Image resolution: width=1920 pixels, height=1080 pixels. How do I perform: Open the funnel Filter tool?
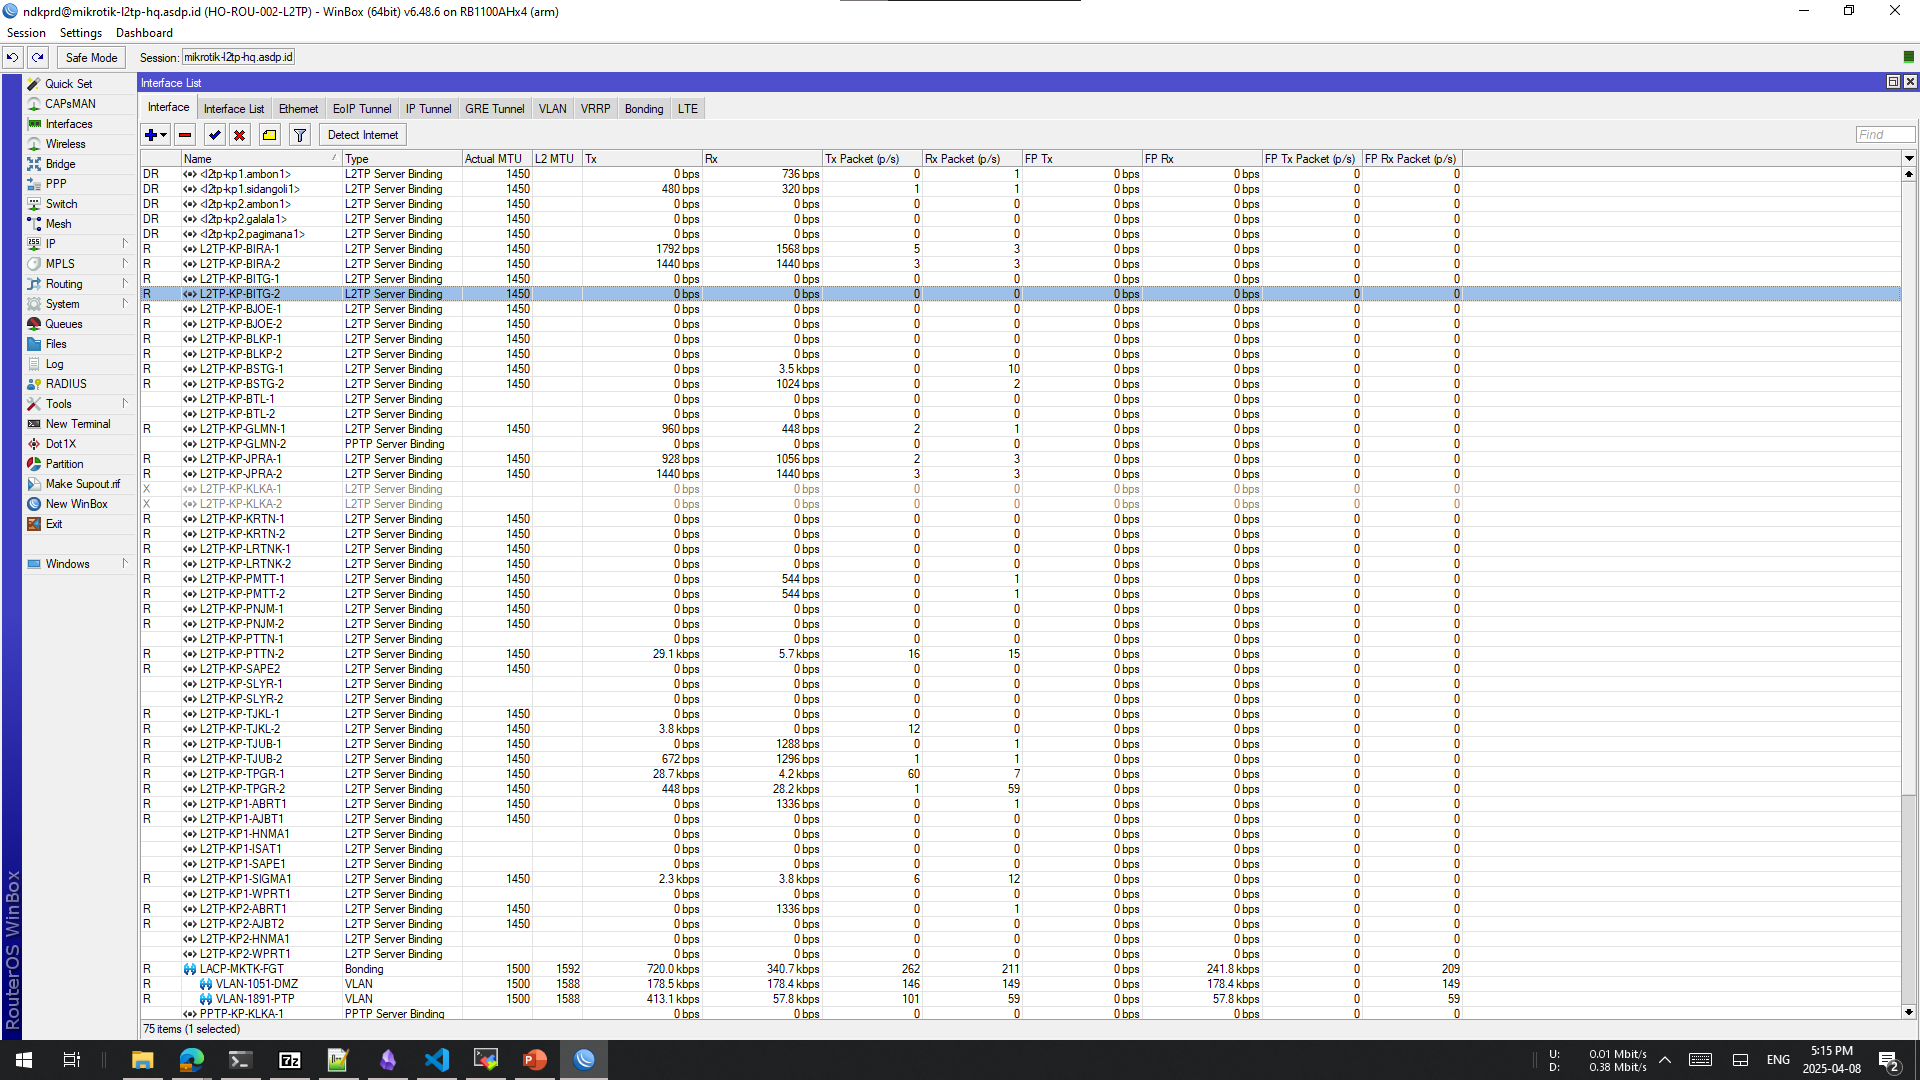coord(299,135)
